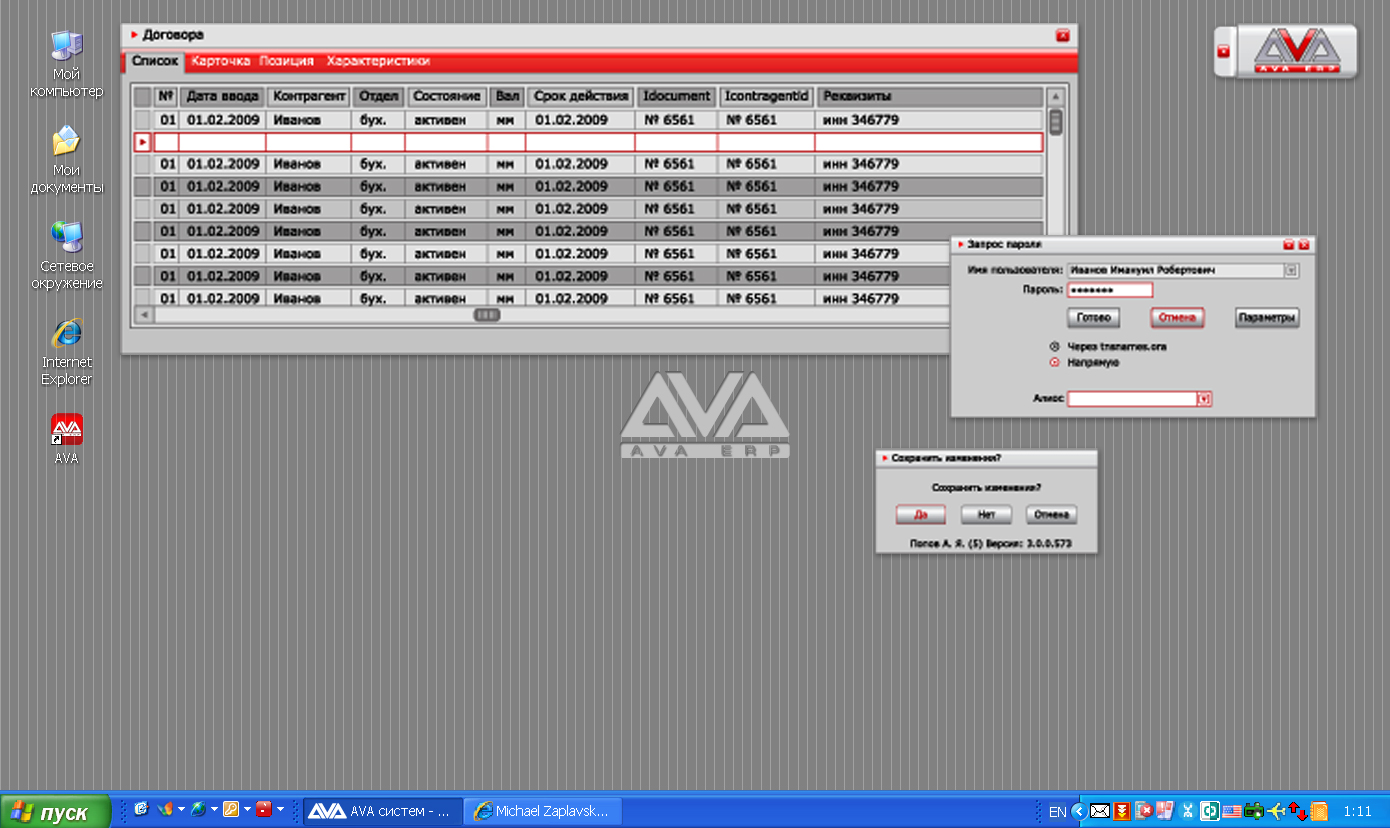This screenshot has height=828, width=1390.
Task: Click the EN language indicator
Action: tap(1057, 812)
